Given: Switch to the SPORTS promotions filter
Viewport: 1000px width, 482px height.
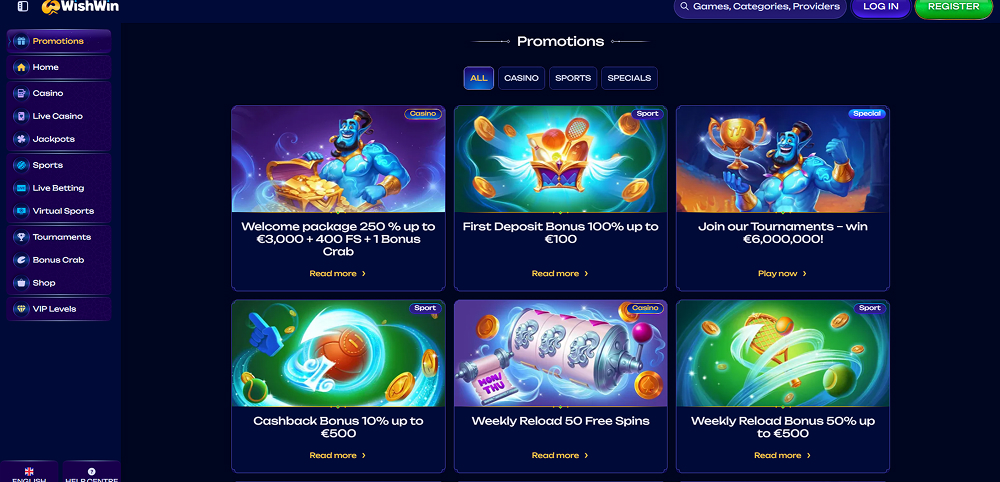Looking at the screenshot, I should [x=573, y=78].
